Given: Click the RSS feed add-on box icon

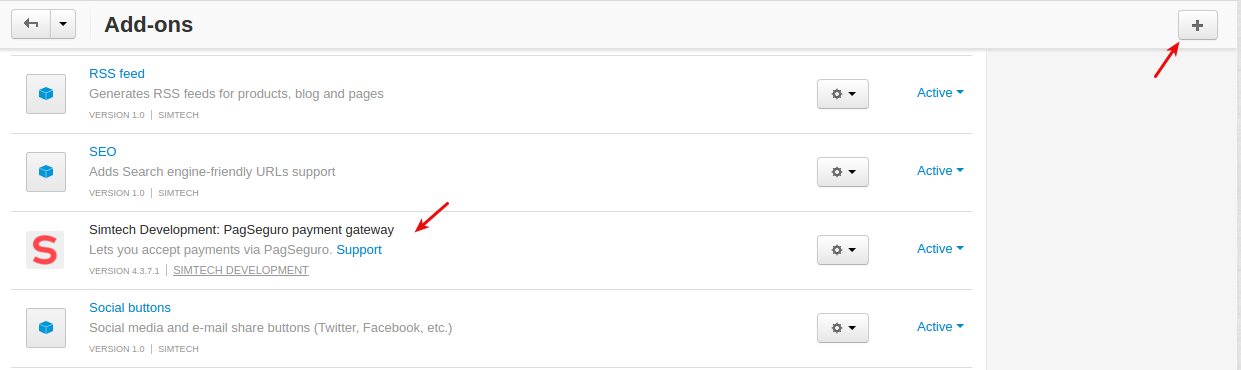Looking at the screenshot, I should click(x=45, y=93).
